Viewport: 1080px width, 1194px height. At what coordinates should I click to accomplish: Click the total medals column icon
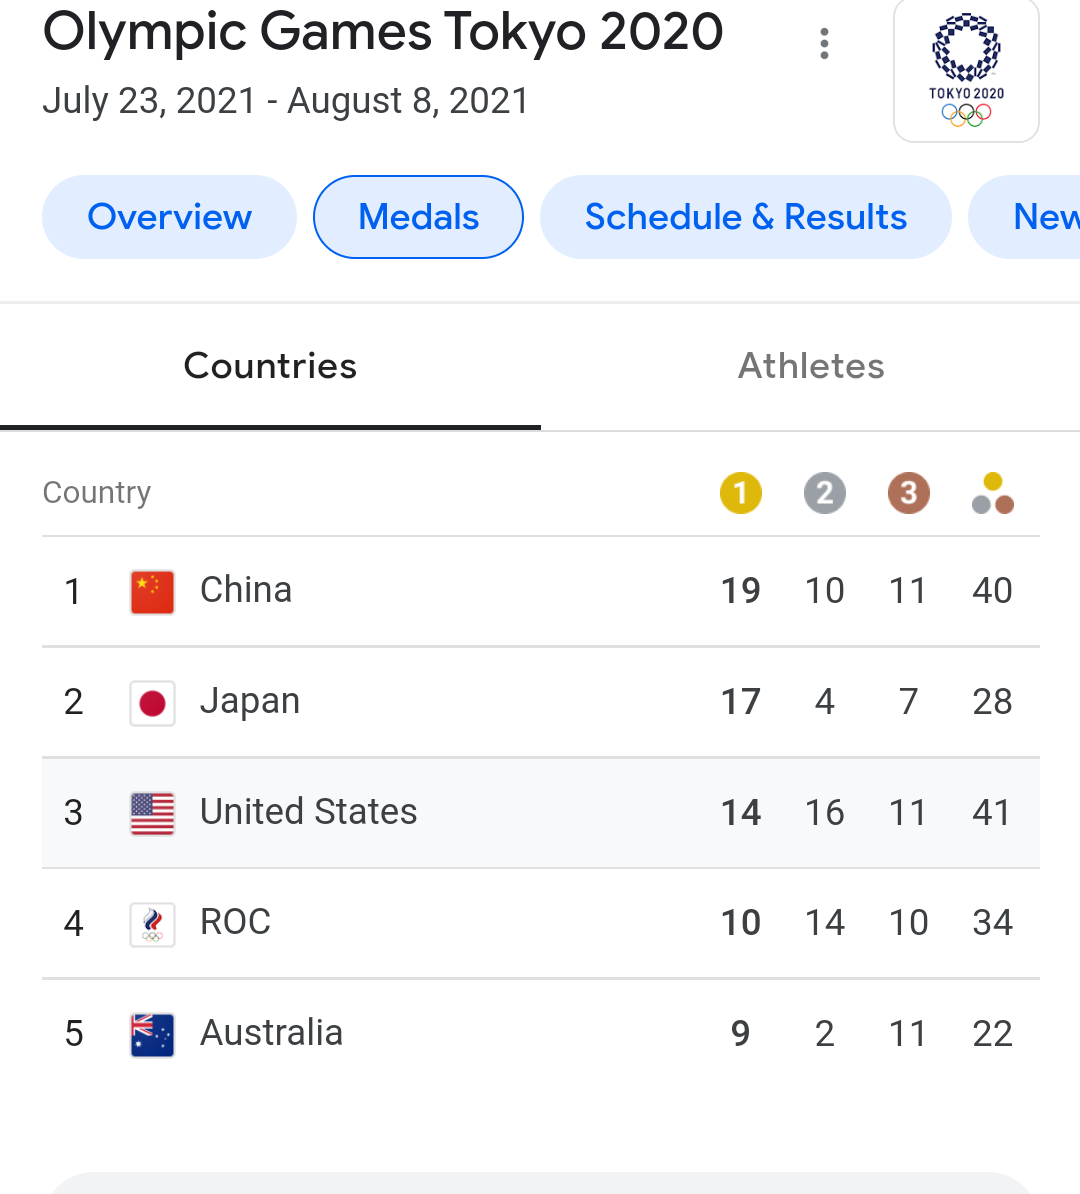(993, 493)
